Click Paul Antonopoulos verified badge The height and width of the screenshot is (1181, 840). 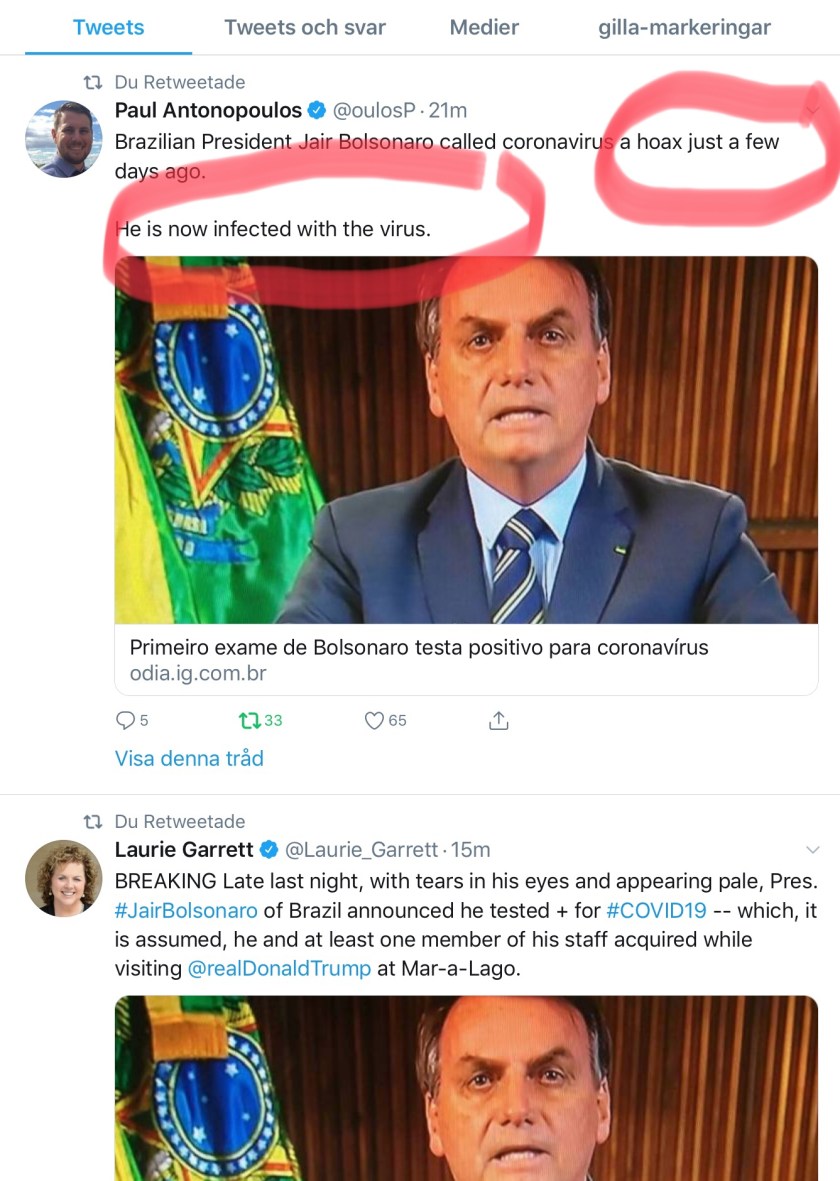click(316, 110)
